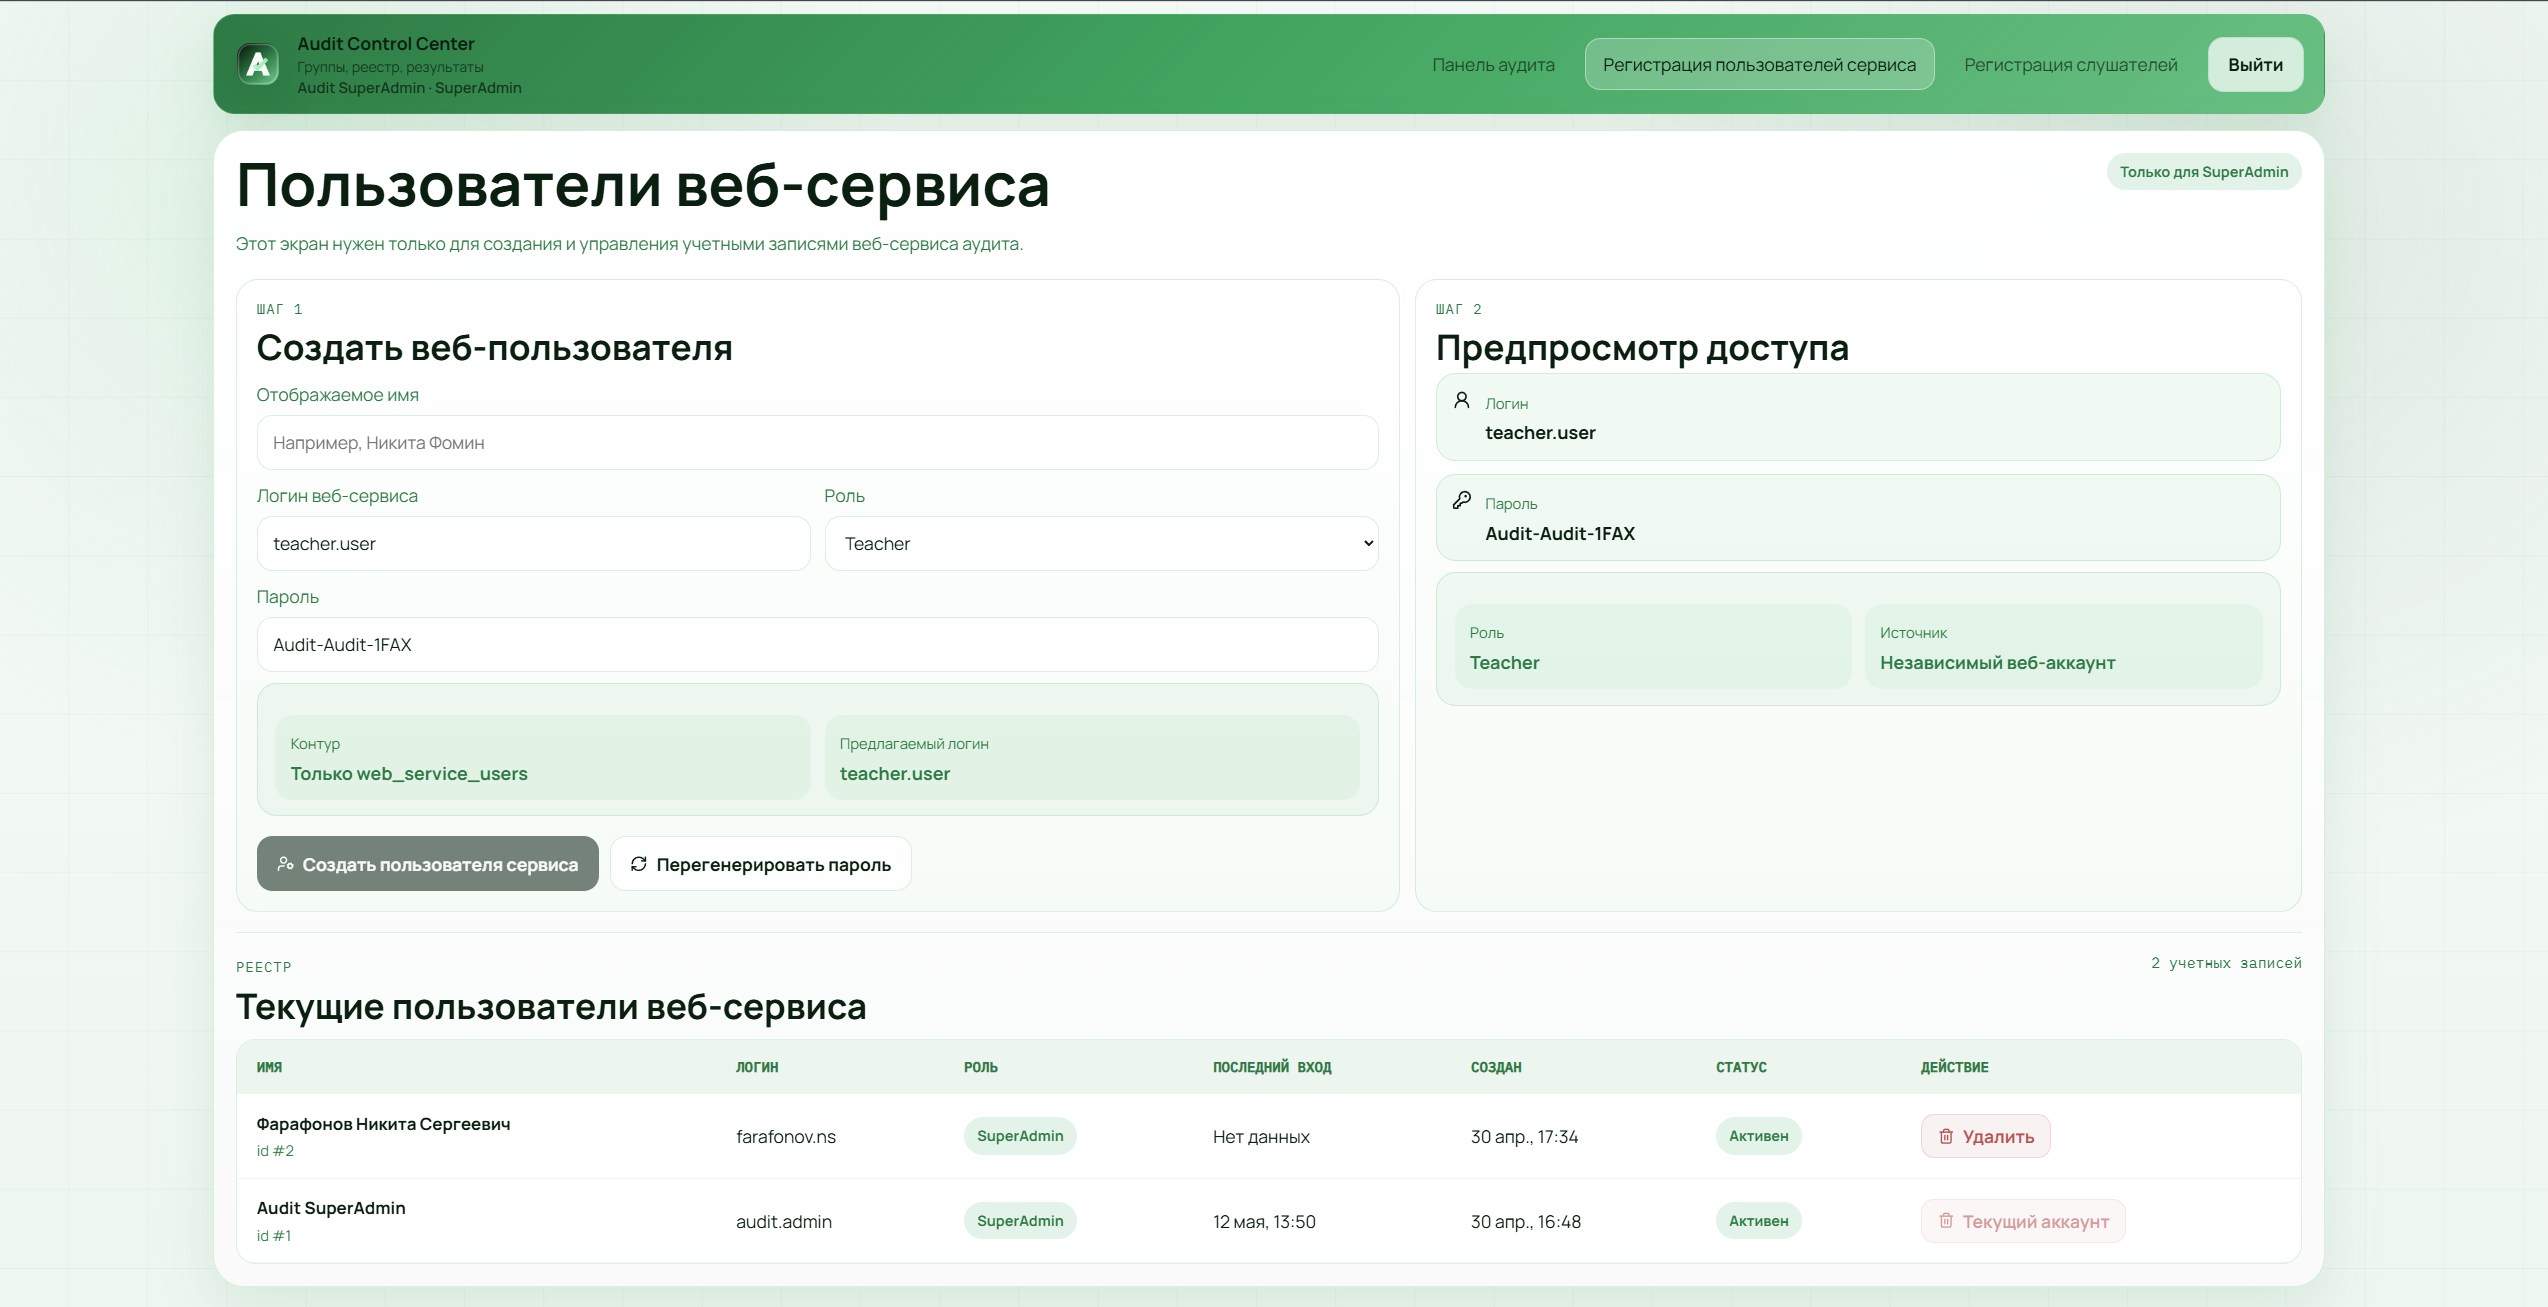Click Активен status in audit.admin row

1758,1221
